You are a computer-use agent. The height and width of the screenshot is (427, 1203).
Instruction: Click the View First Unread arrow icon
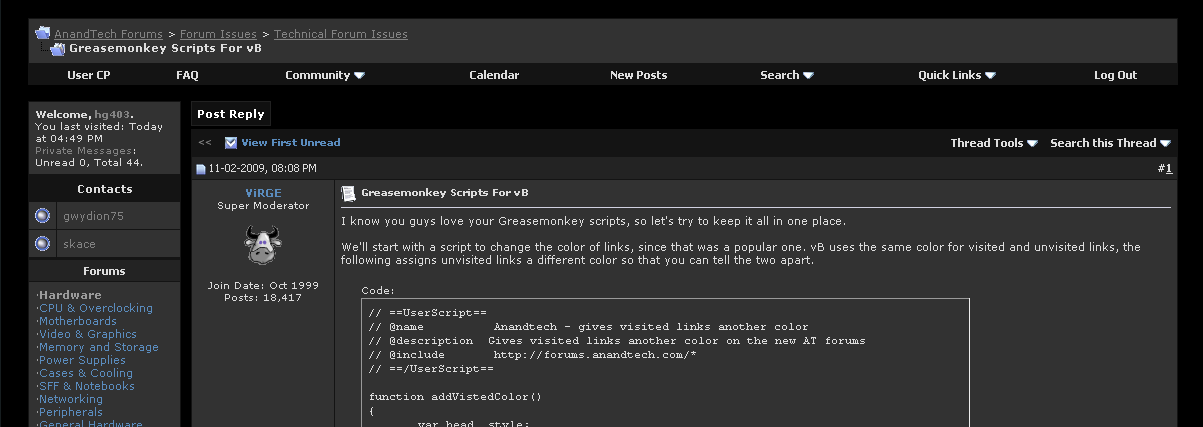click(x=231, y=143)
